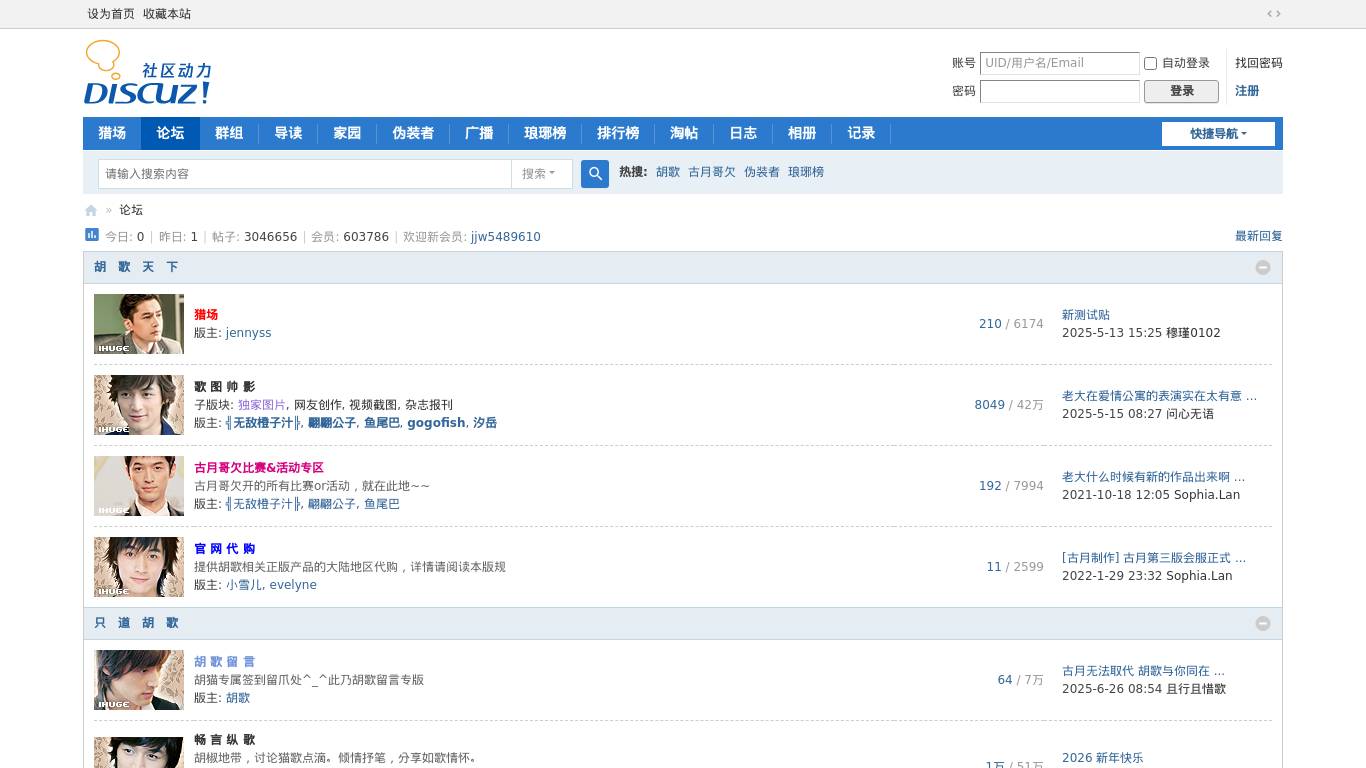Click the 猎场 forum thumbnail
This screenshot has width=1366, height=768.
coord(139,324)
